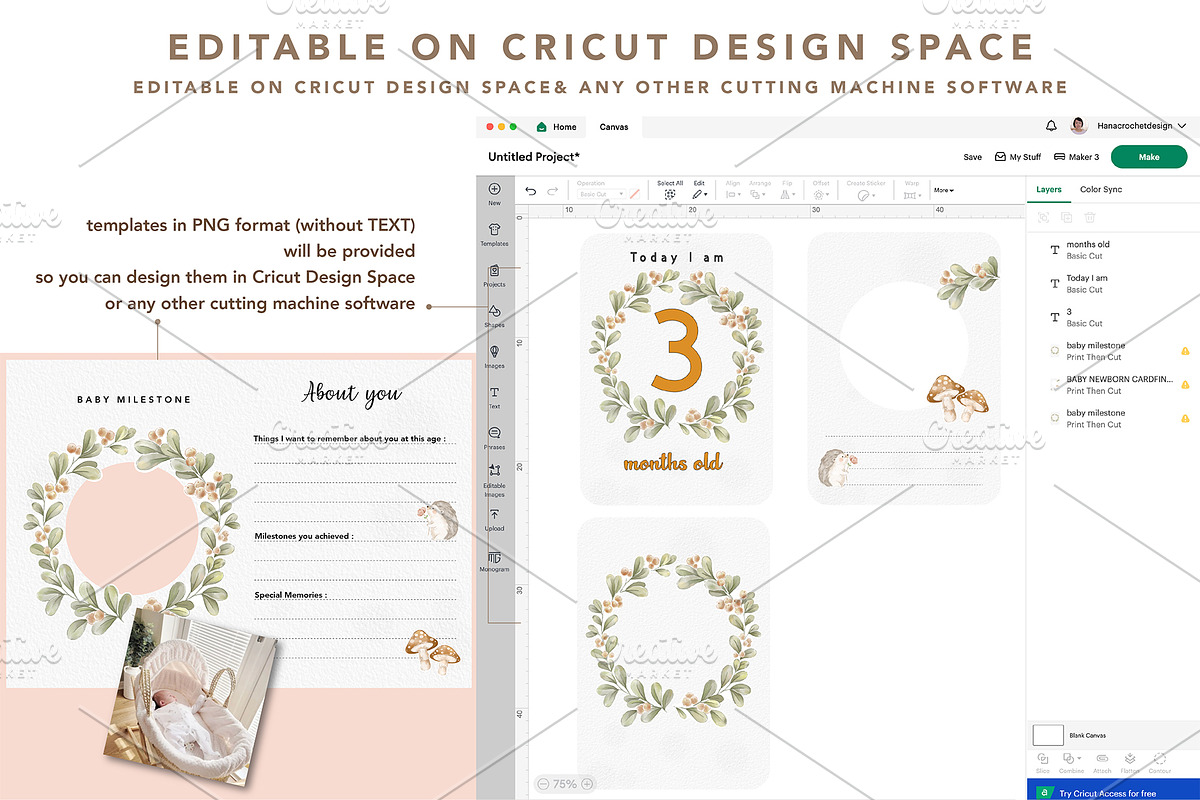Zoom in with the plus icon

(x=587, y=784)
